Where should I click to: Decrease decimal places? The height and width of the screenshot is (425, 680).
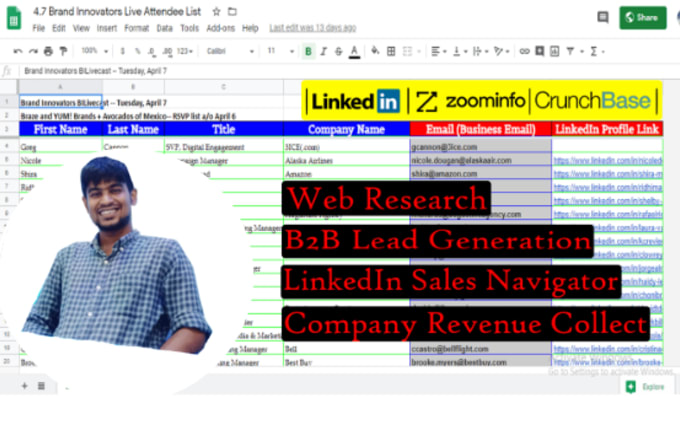click(x=152, y=51)
